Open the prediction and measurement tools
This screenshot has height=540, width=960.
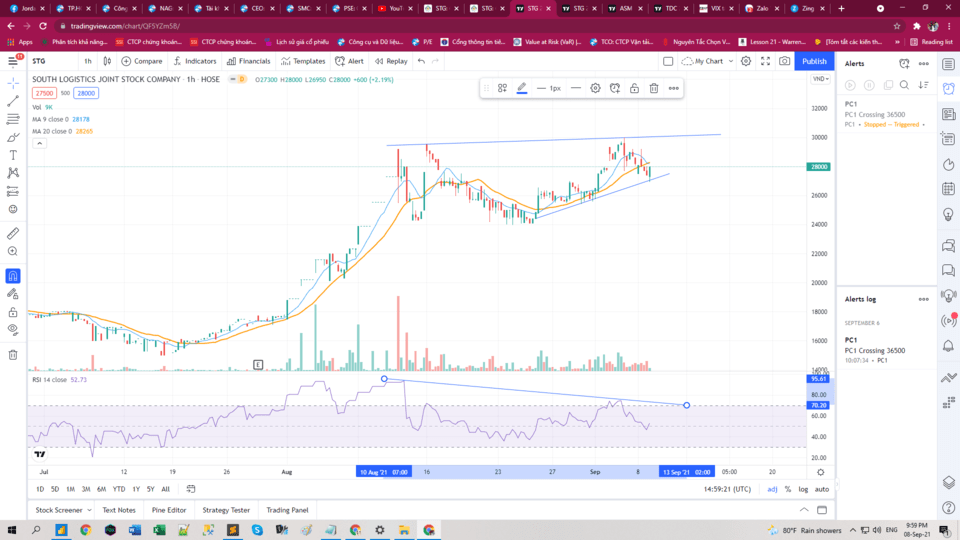pyautogui.click(x=13, y=192)
